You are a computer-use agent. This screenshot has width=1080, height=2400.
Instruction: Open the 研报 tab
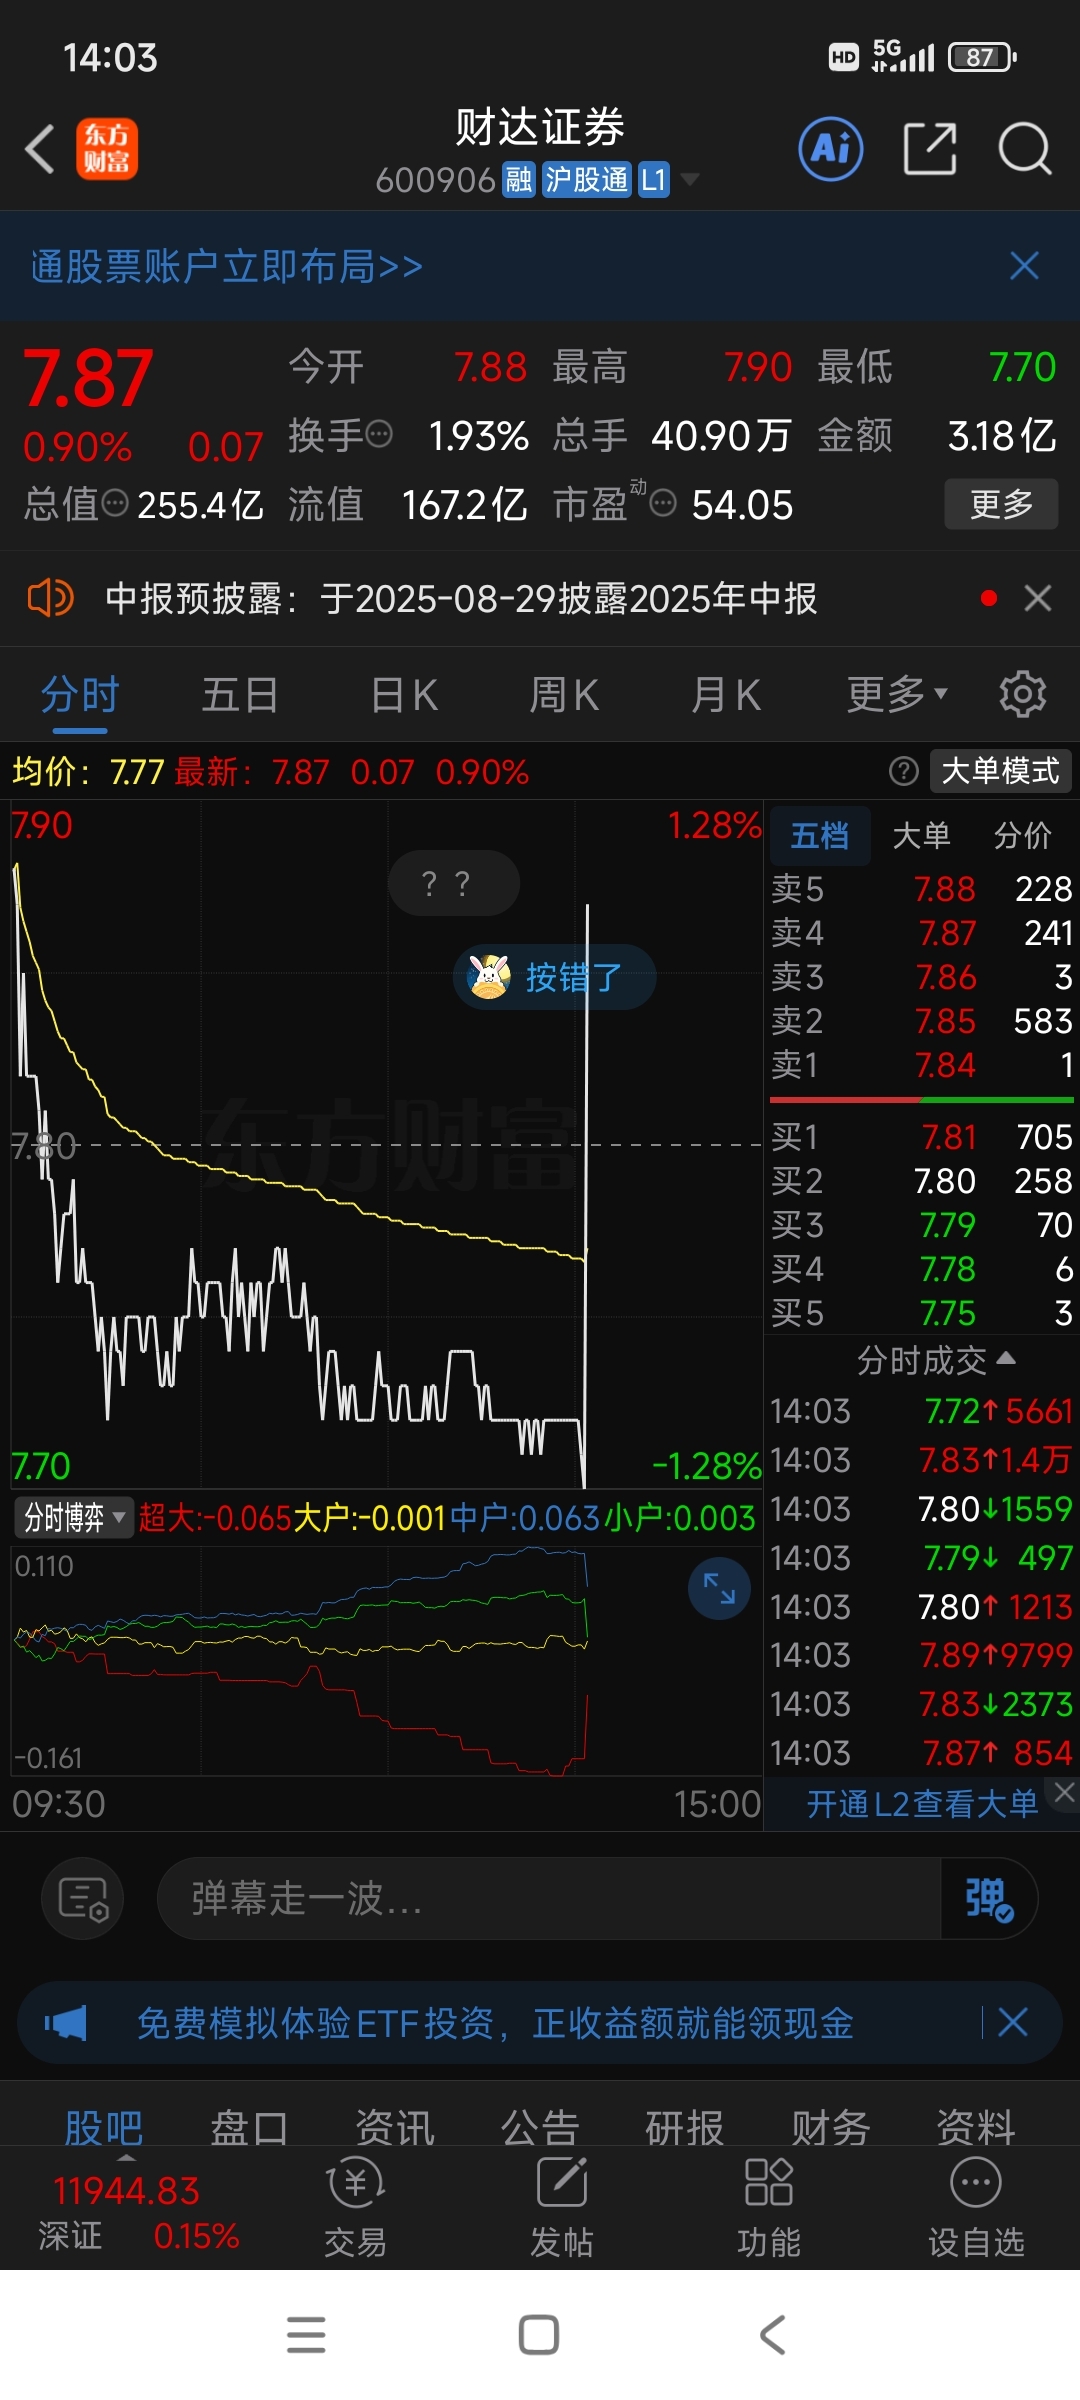685,2128
